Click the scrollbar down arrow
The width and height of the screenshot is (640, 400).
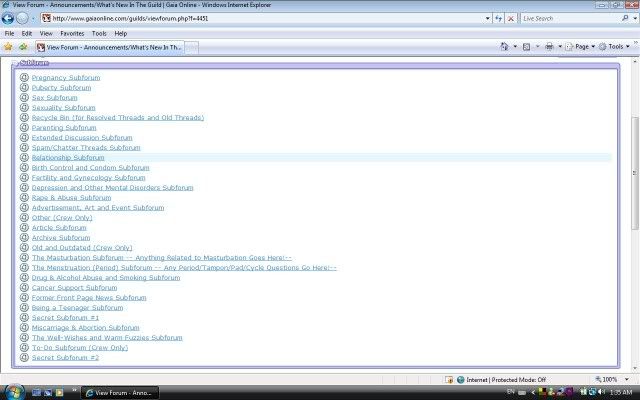click(x=634, y=369)
